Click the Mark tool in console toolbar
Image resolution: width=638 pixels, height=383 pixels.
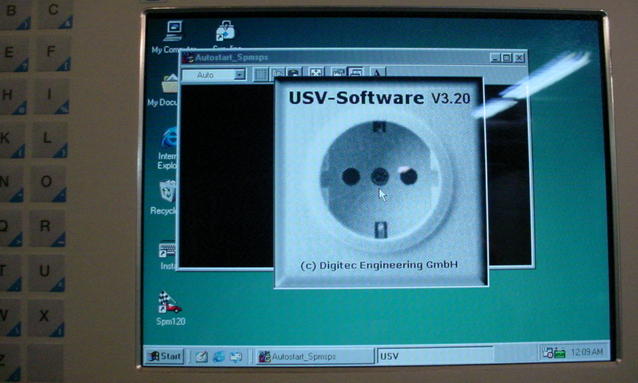261,74
